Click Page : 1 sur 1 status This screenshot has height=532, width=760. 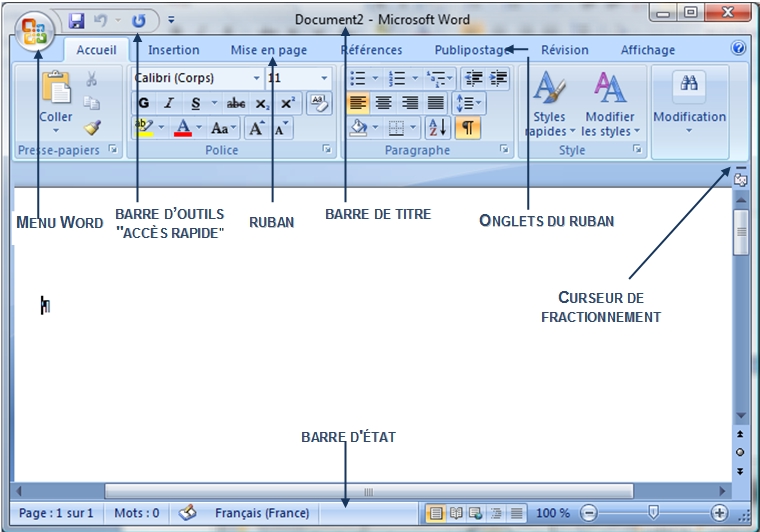56,513
